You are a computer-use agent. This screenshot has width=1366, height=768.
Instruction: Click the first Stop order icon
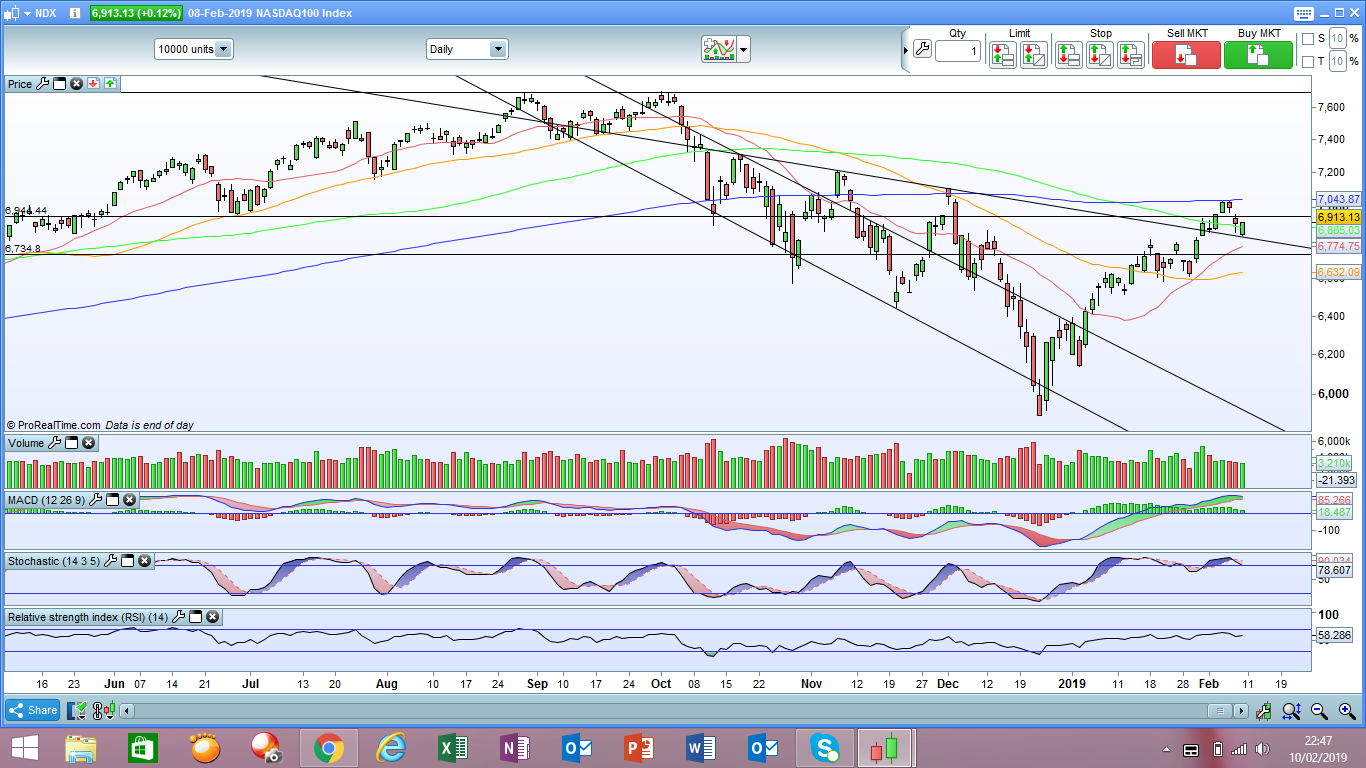(1069, 54)
